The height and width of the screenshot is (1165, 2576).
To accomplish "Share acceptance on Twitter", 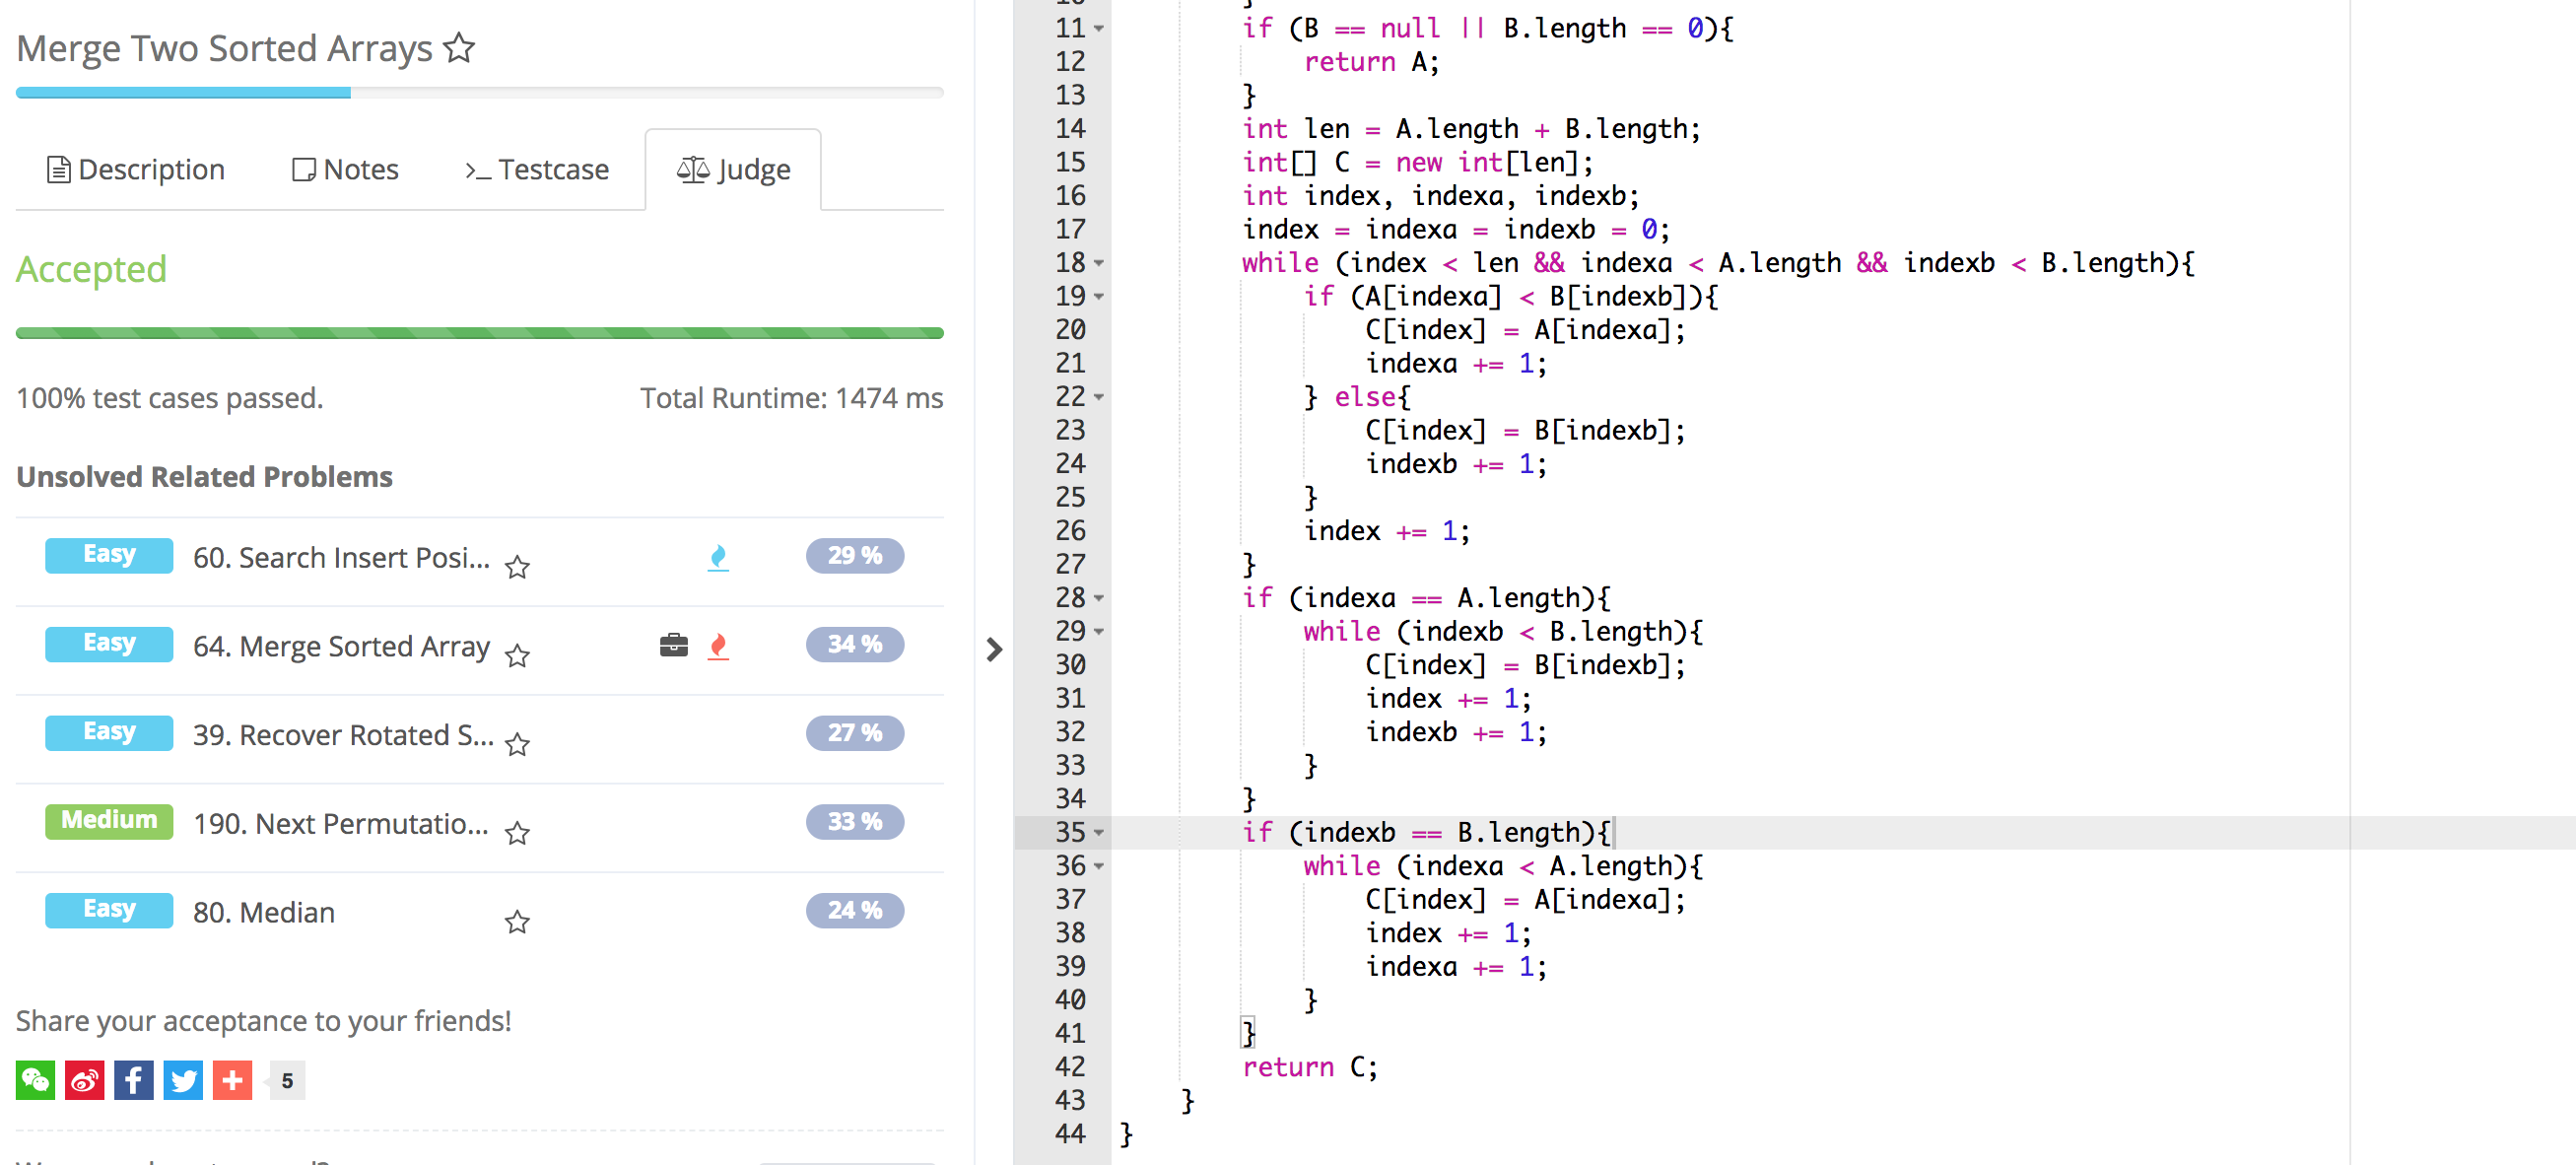I will tap(183, 1080).
